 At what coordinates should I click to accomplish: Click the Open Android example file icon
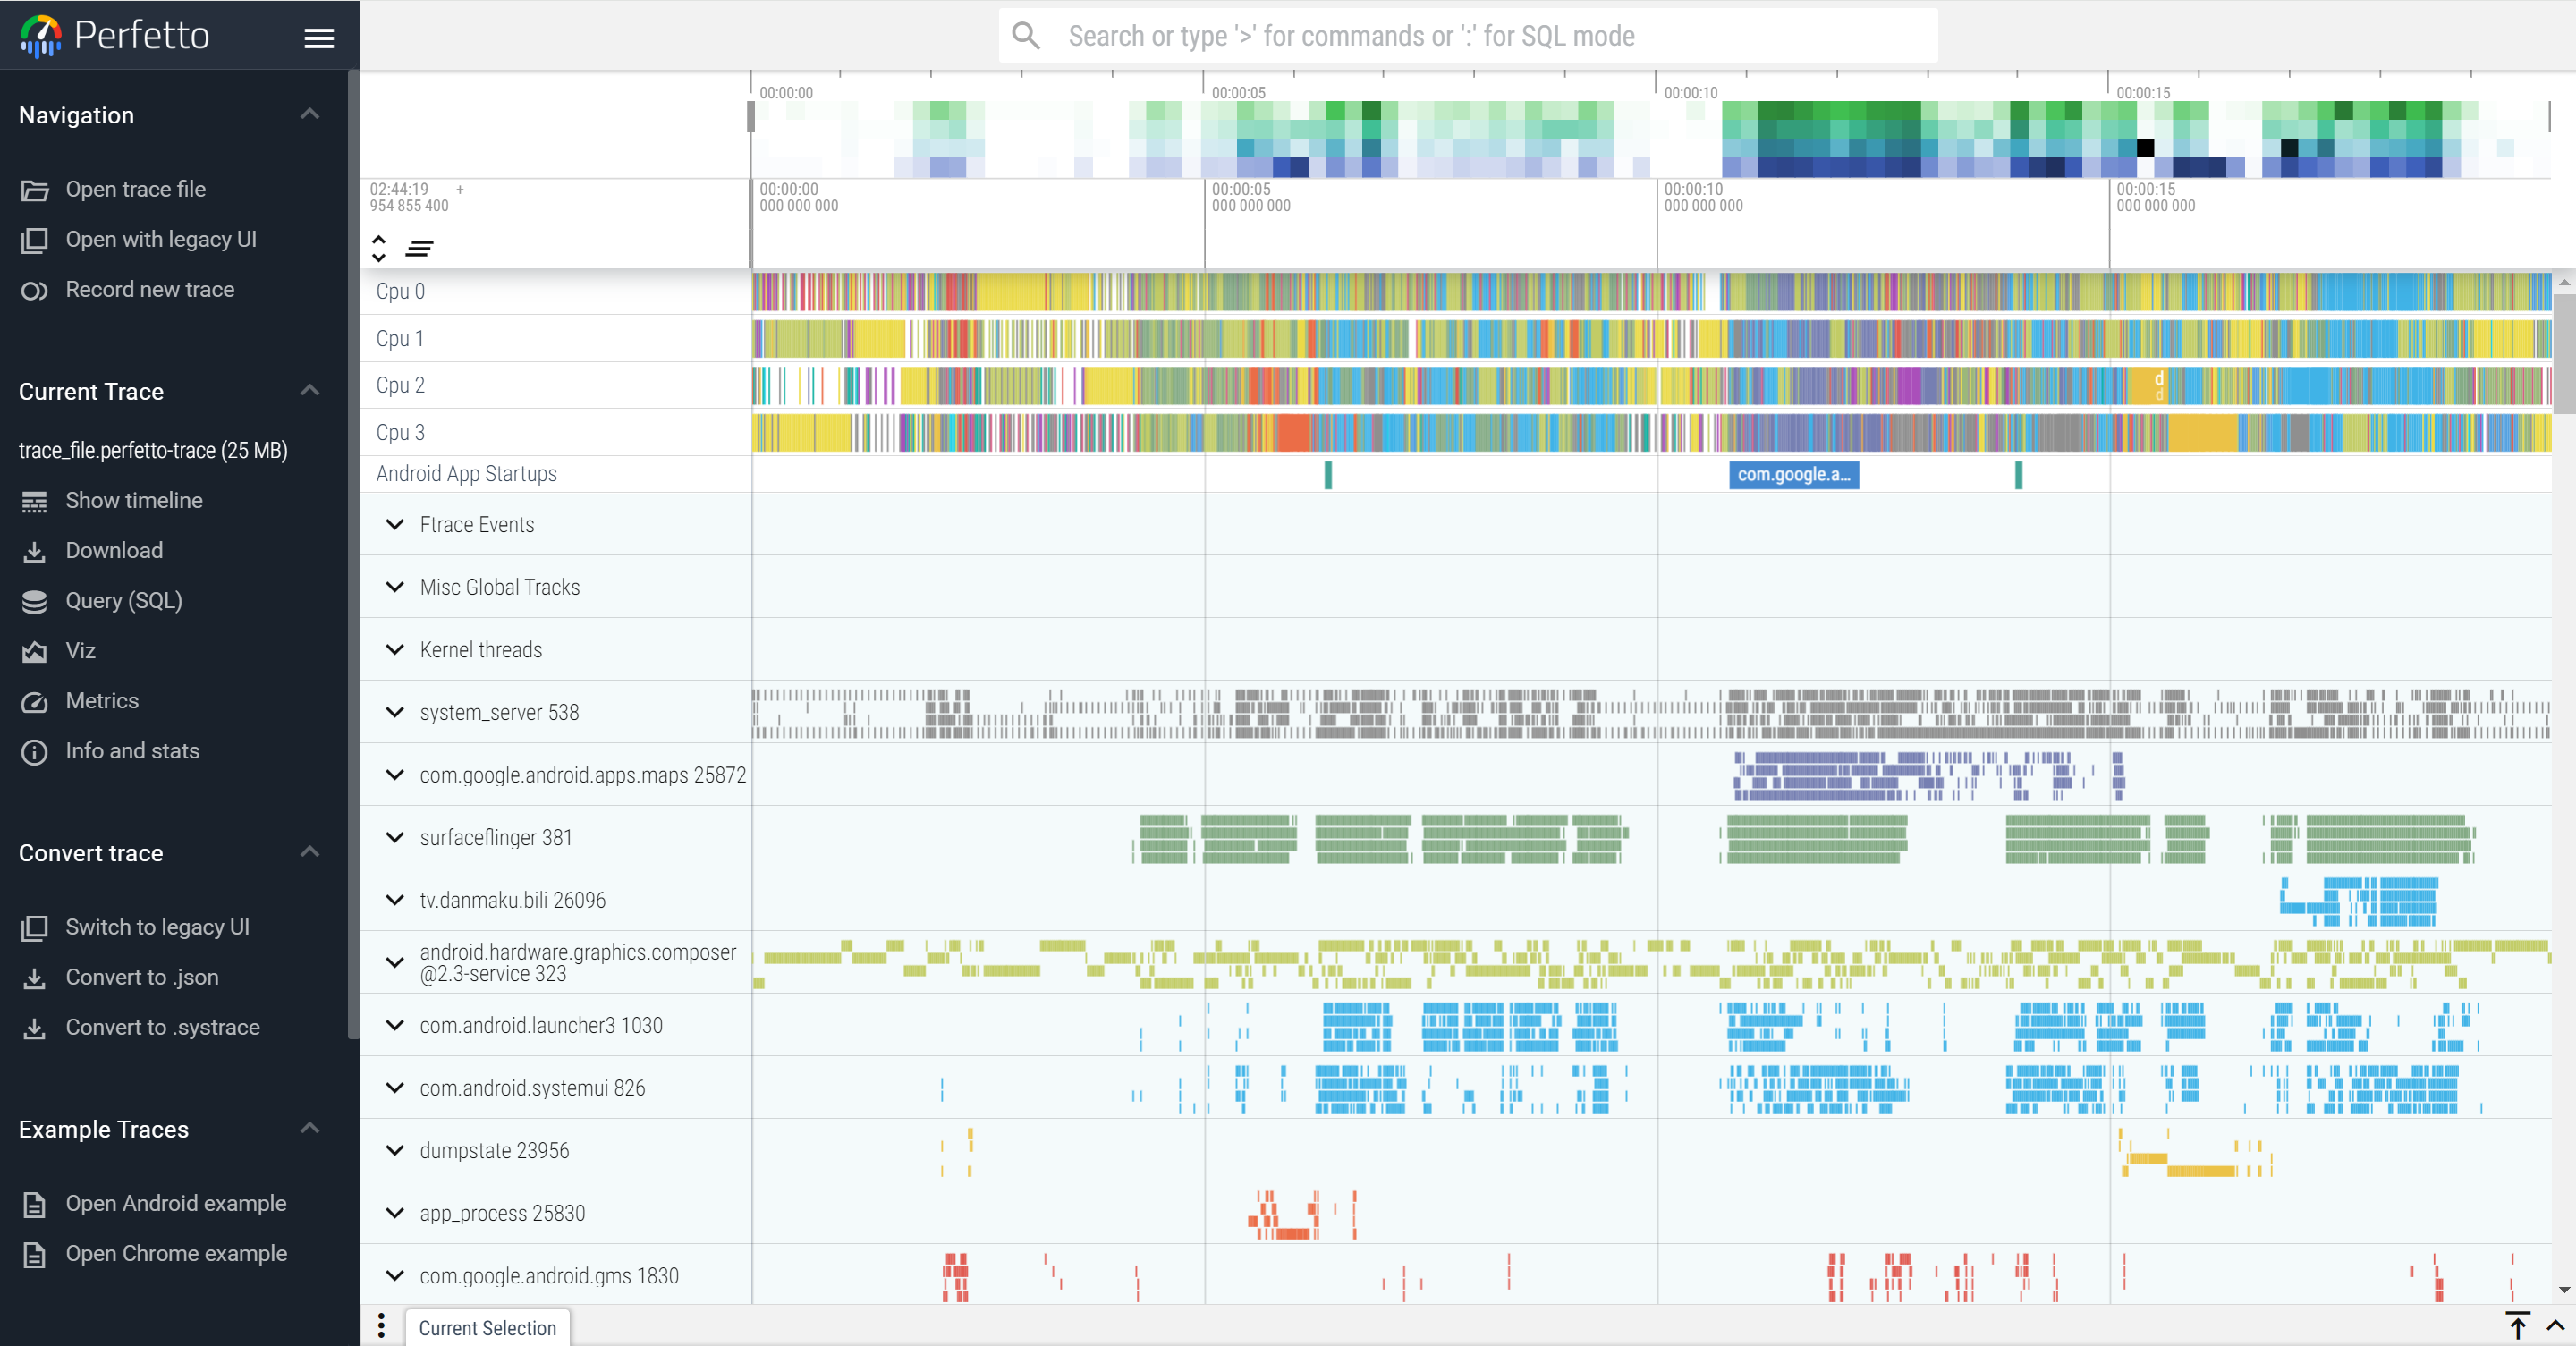tap(35, 1204)
